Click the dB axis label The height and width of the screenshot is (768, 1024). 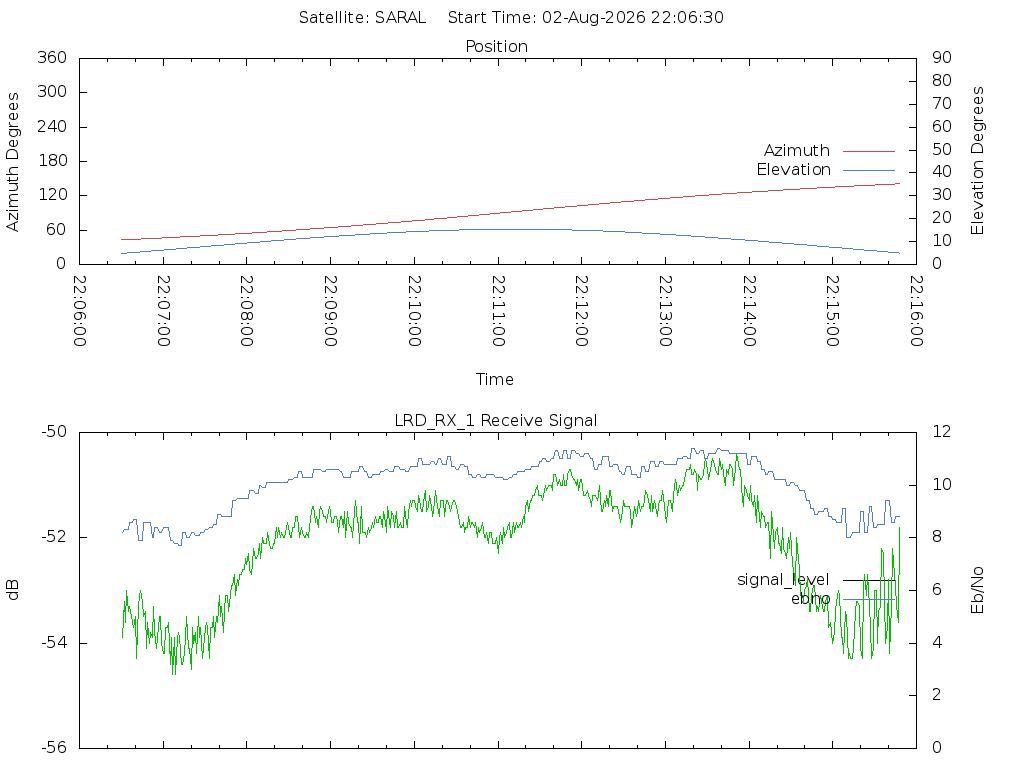click(x=12, y=590)
